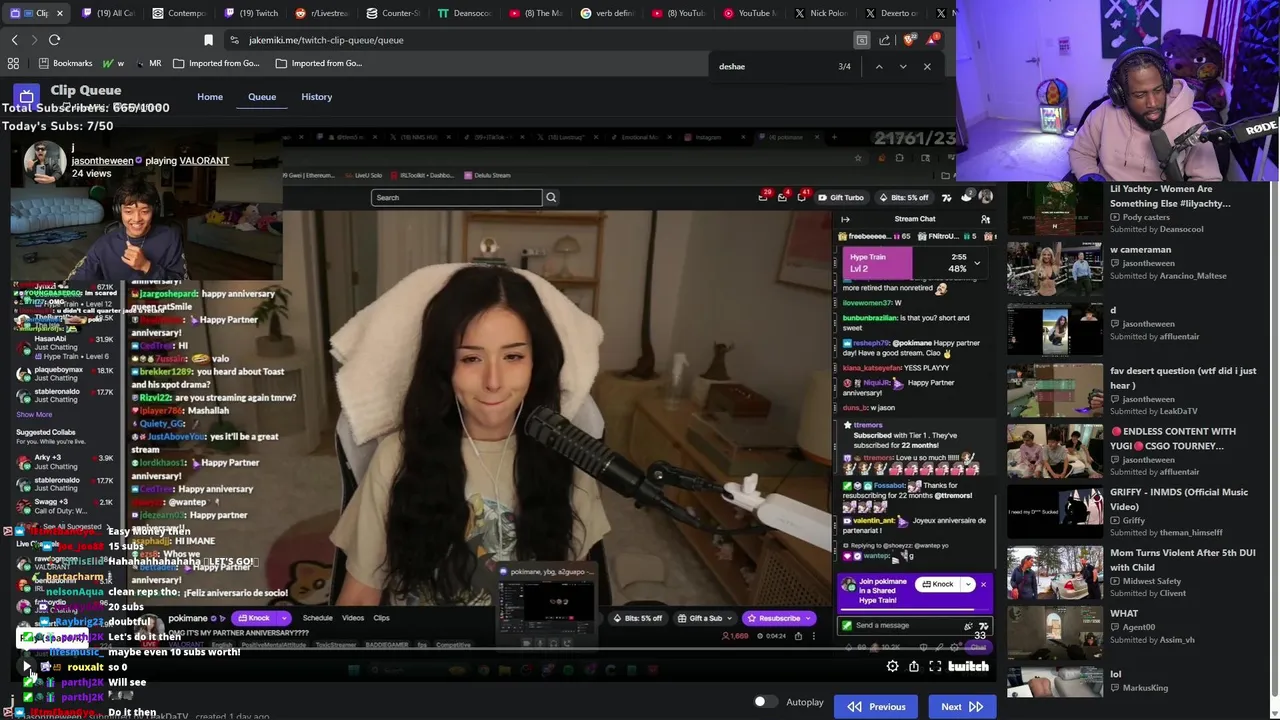This screenshot has width=1280, height=720.
Task: Open the three-dot menu below the stream
Action: tap(814, 636)
